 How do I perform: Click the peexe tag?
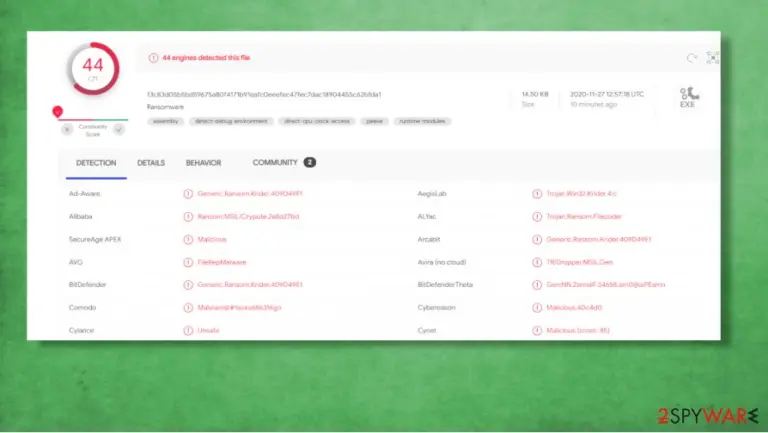[375, 121]
